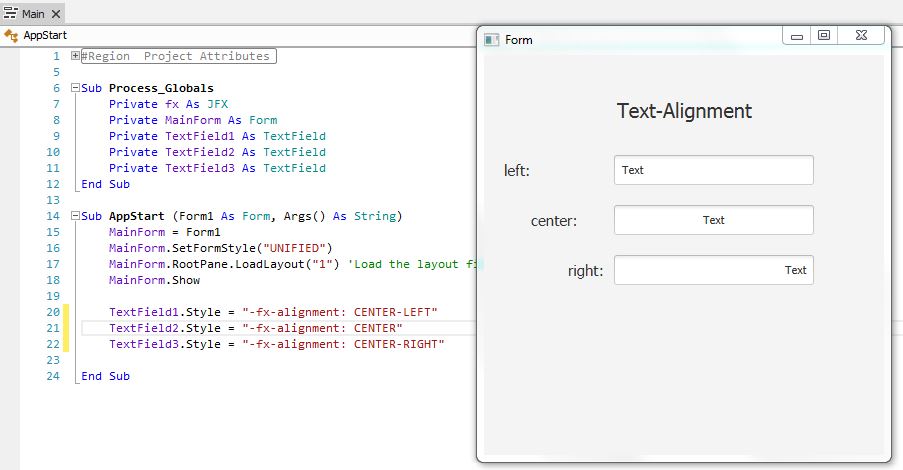Screen dimensions: 903x470
Task: Switch to the Main code tab
Action: (x=33, y=15)
